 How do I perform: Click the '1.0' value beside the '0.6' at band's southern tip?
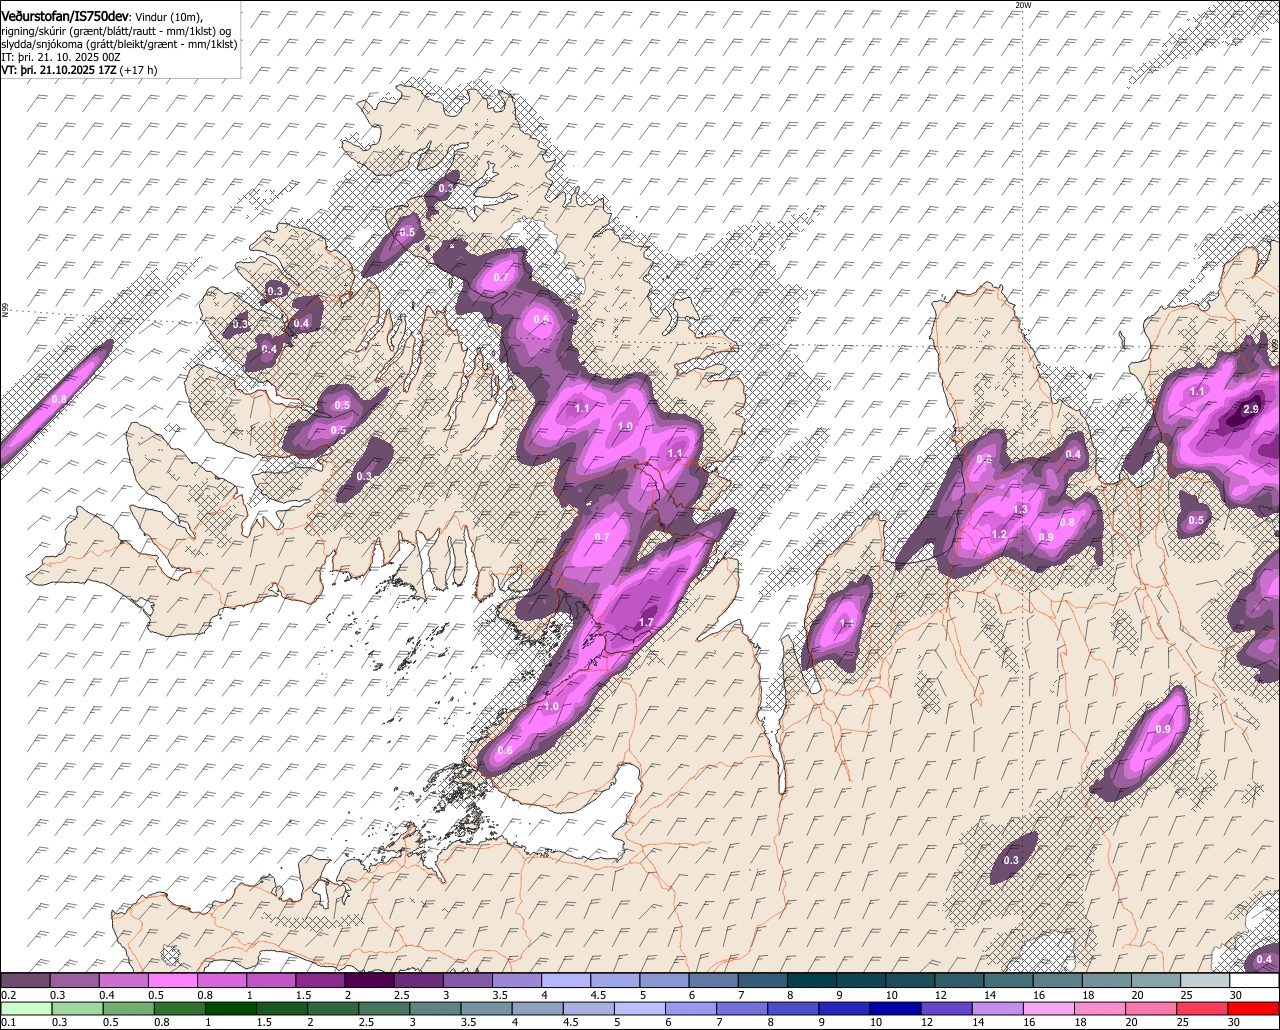tap(551, 707)
